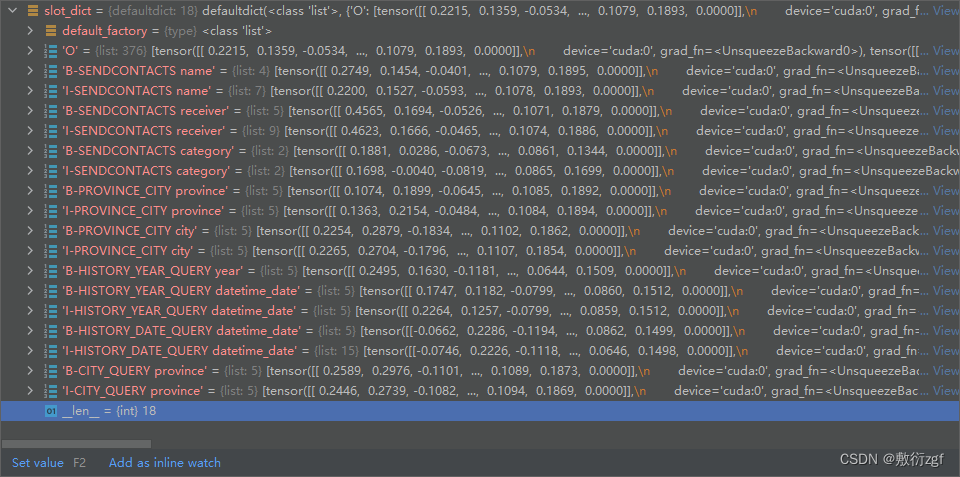Click Add as inline watch

pyautogui.click(x=165, y=463)
